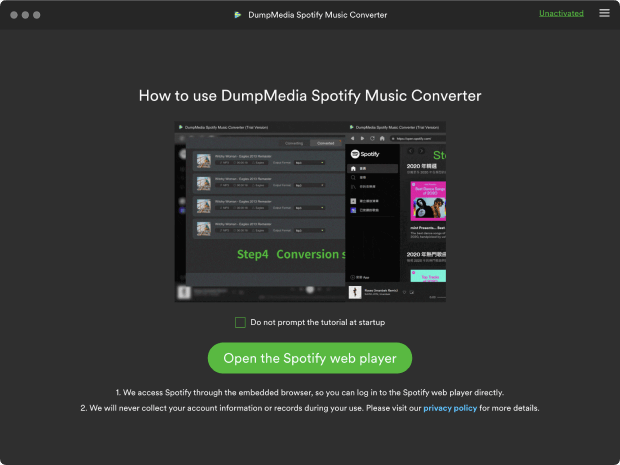Click the tutorial preview image
Screen dimensions: 620x465
(x=310, y=212)
